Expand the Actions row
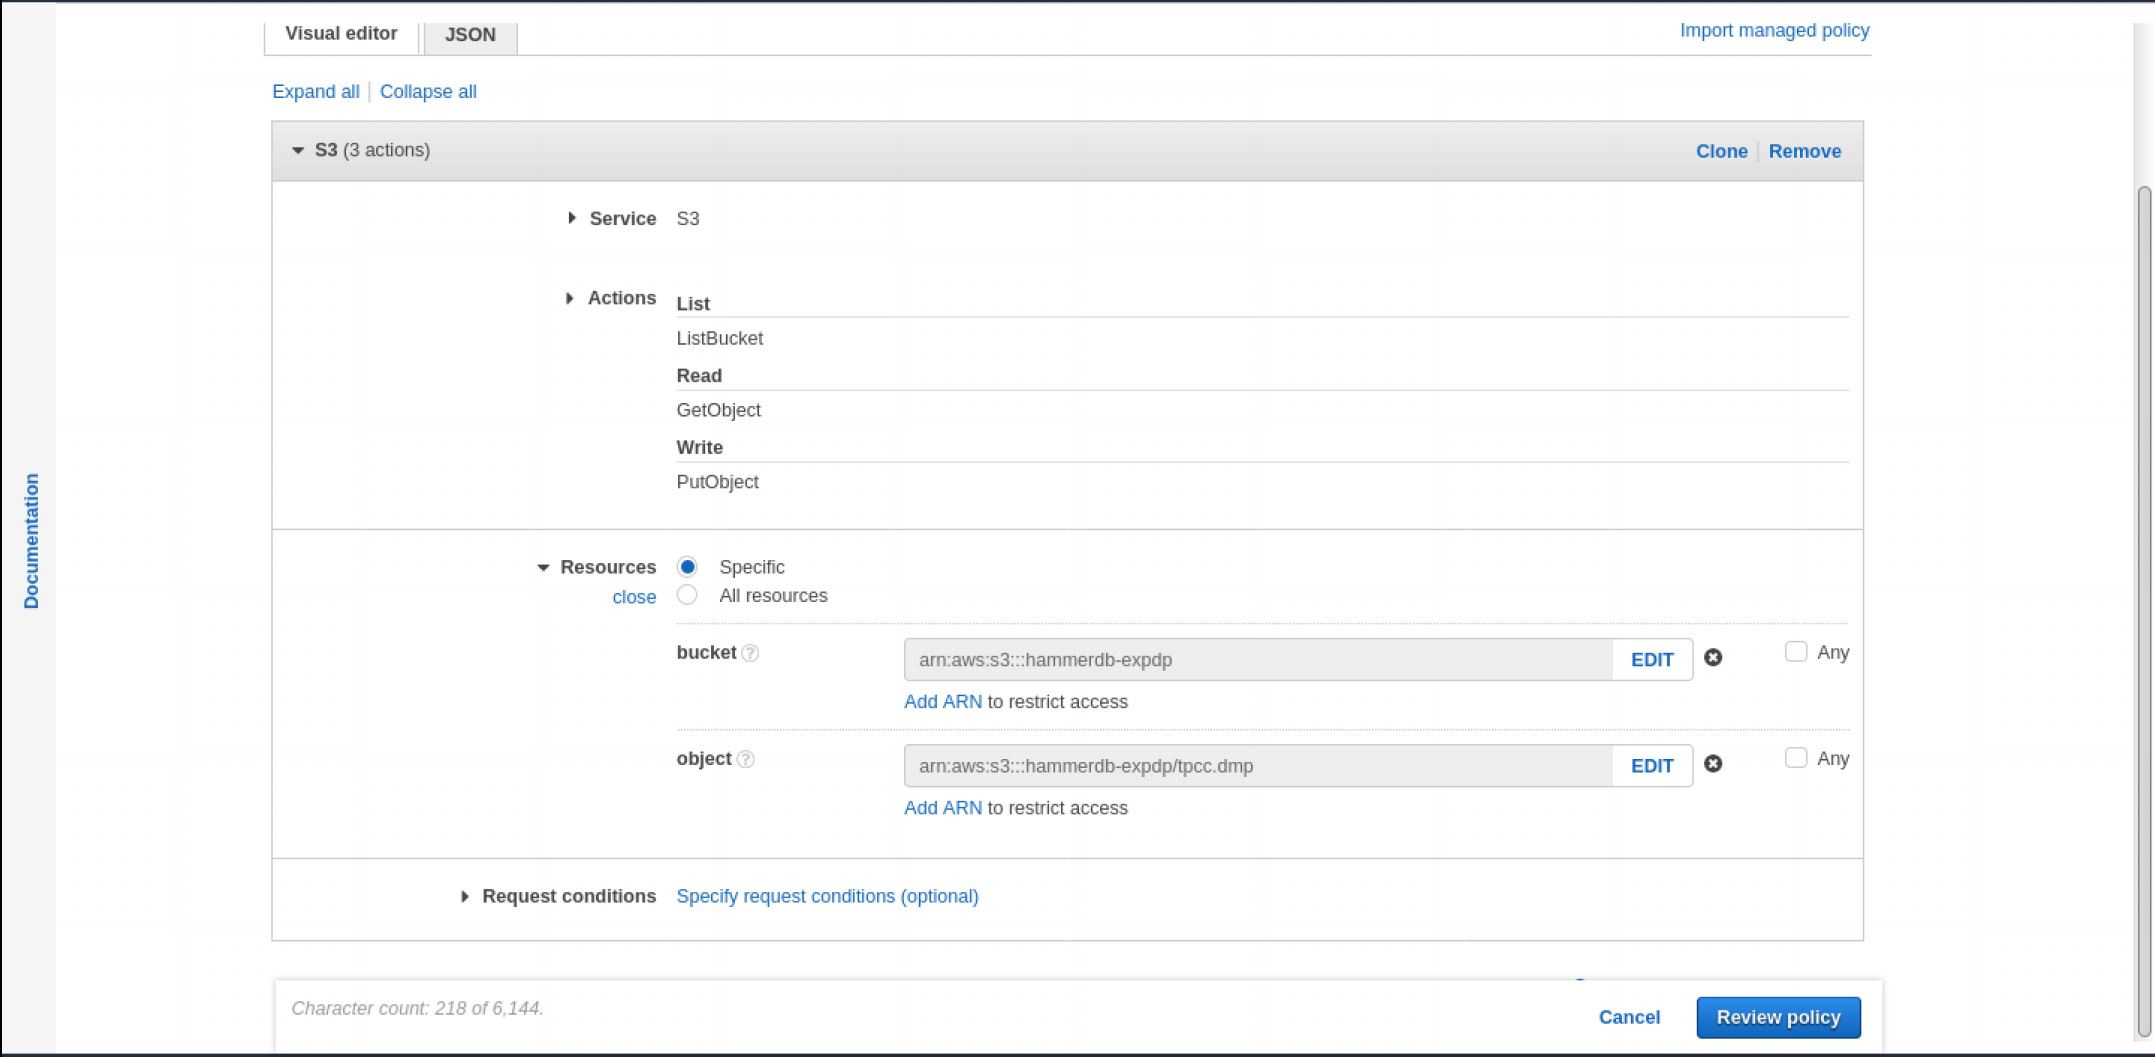Viewport: 2155px width, 1057px height. 569,298
